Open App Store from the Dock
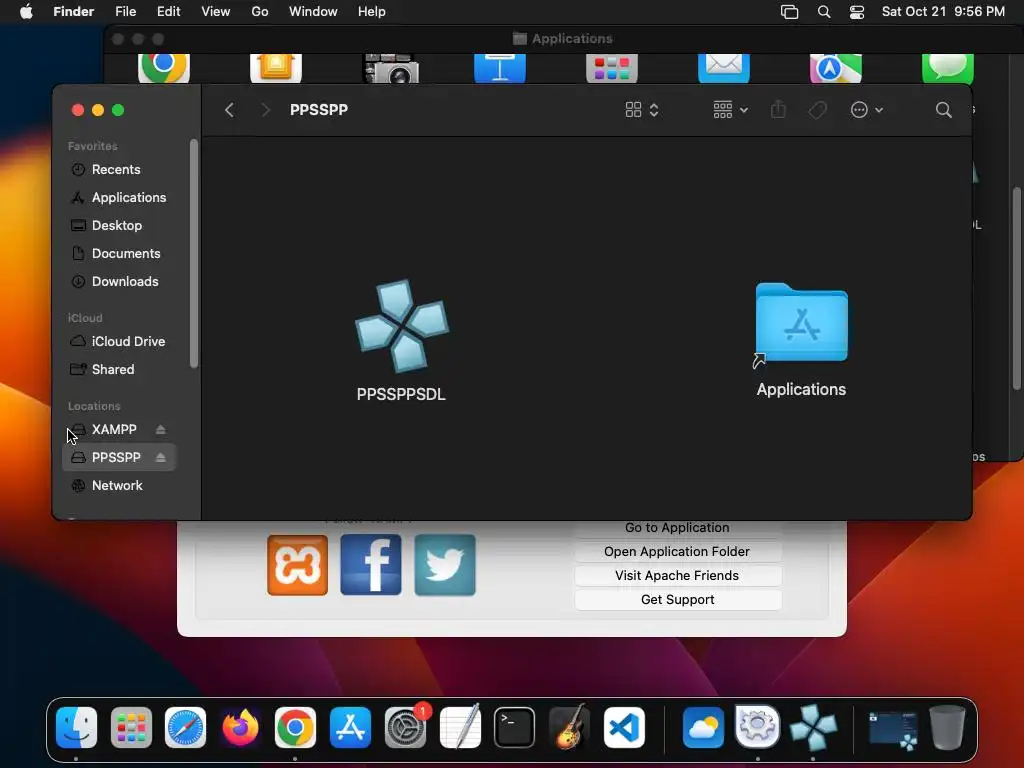The height and width of the screenshot is (768, 1024). pyautogui.click(x=350, y=727)
